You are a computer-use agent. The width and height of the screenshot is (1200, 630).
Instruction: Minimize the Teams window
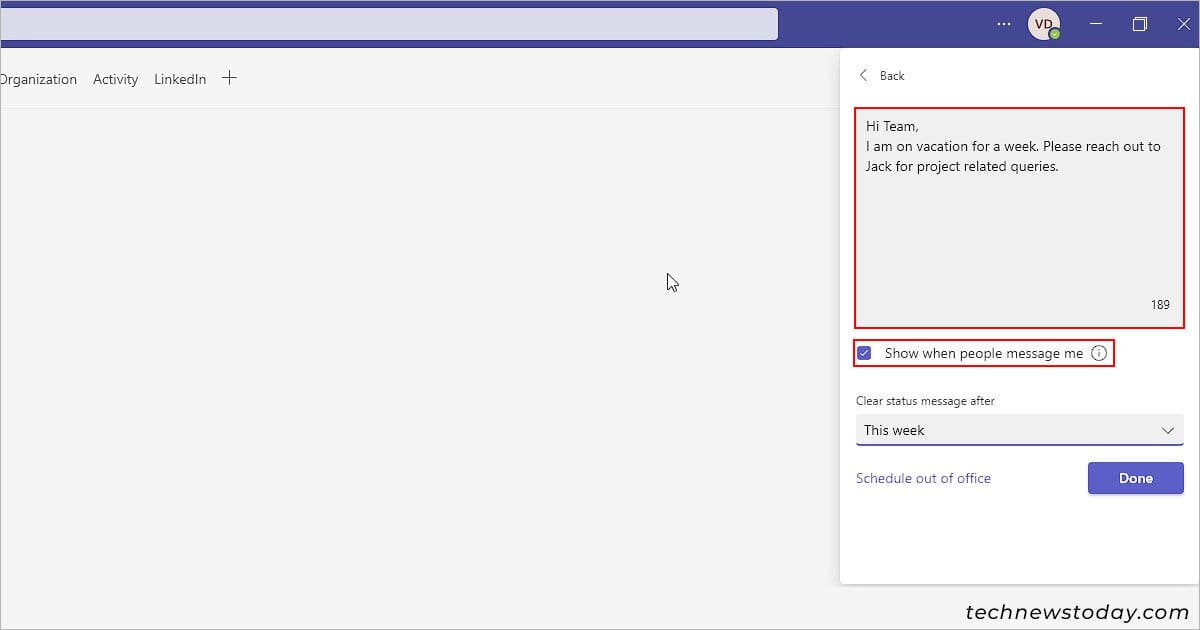(1097, 24)
